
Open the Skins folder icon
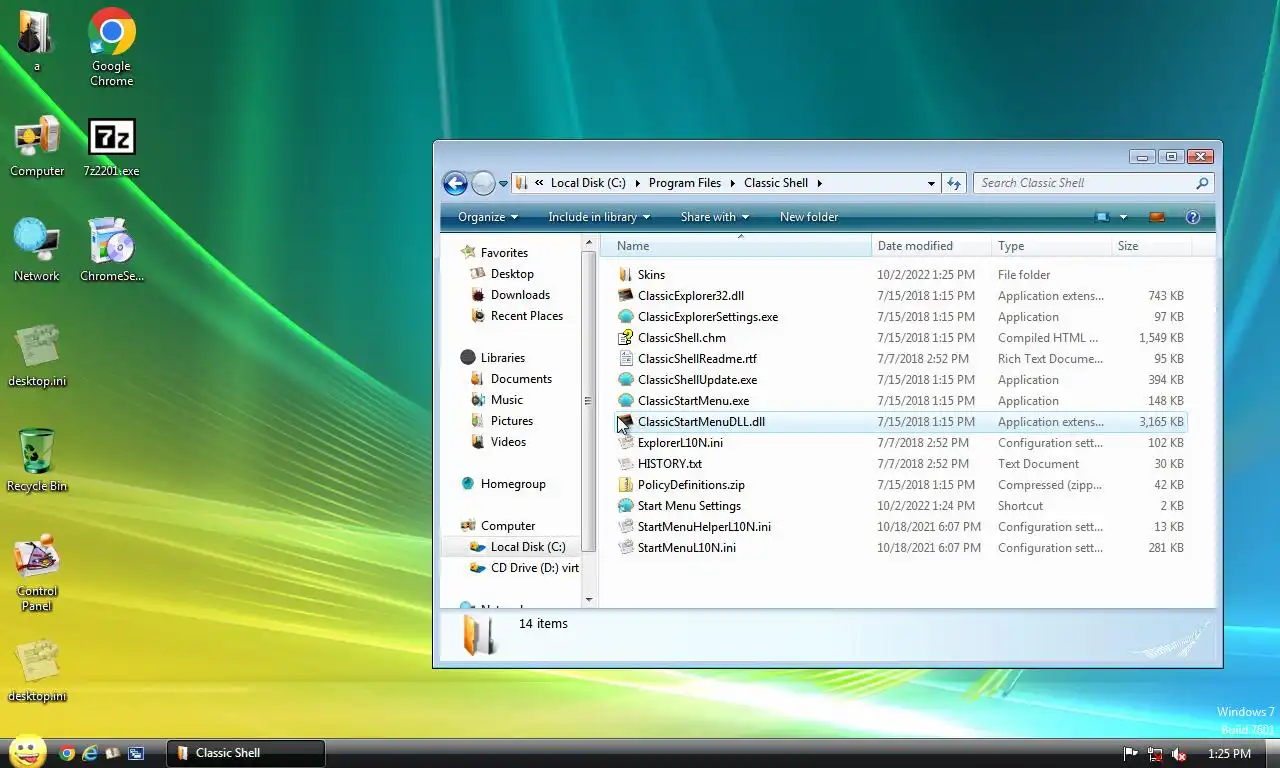point(626,275)
